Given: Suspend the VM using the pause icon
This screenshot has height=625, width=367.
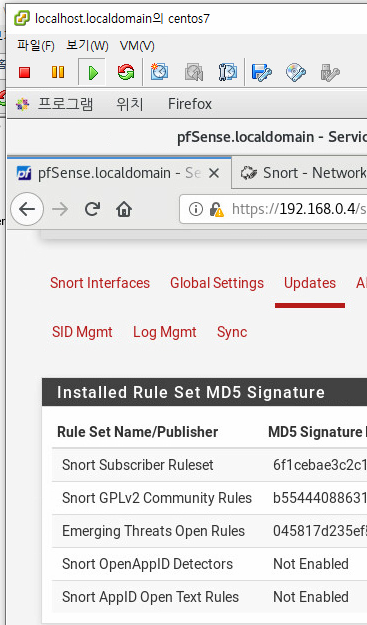Looking at the screenshot, I should (x=58, y=72).
